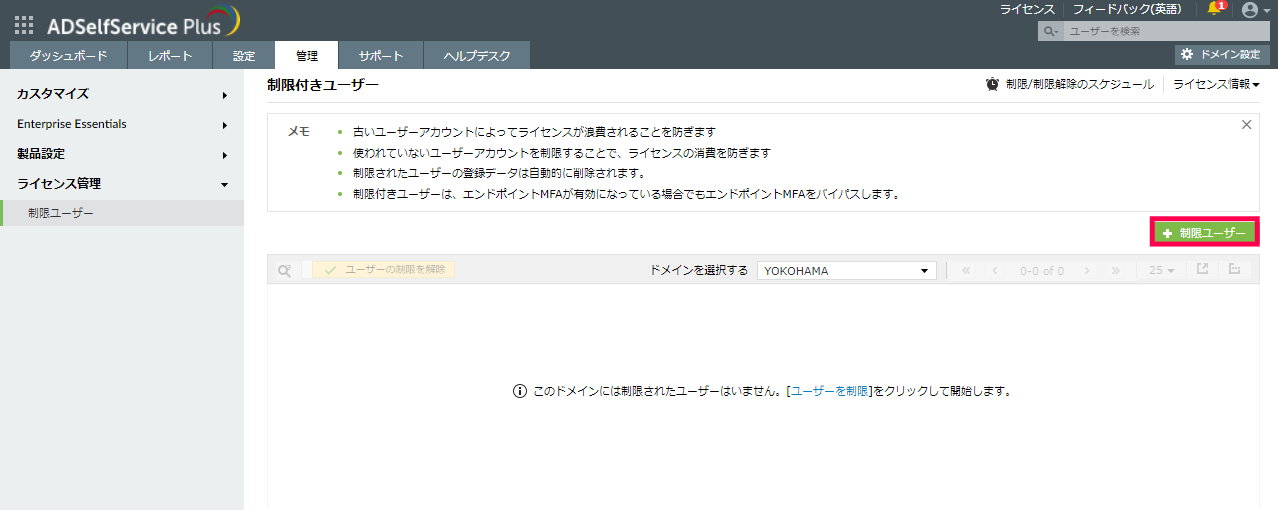Click the ユーザーを制限 inline link

coord(829,392)
